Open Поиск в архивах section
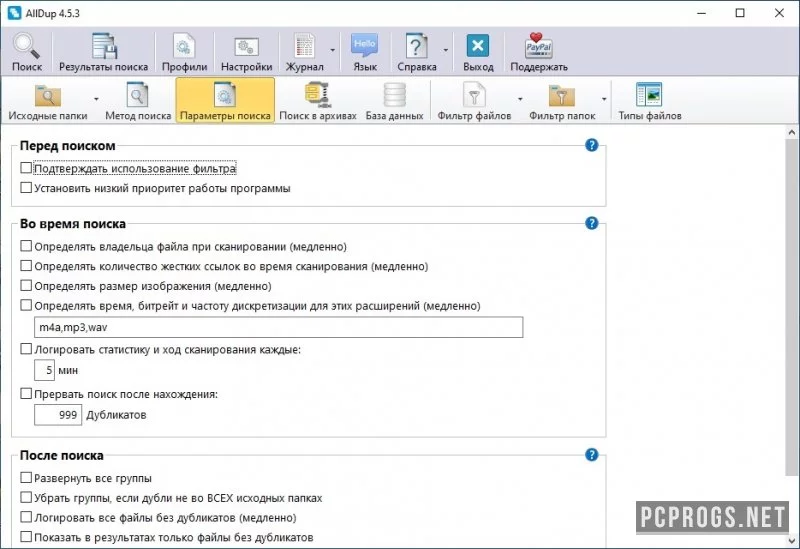Viewport: 800px width, 549px height. coord(318,101)
